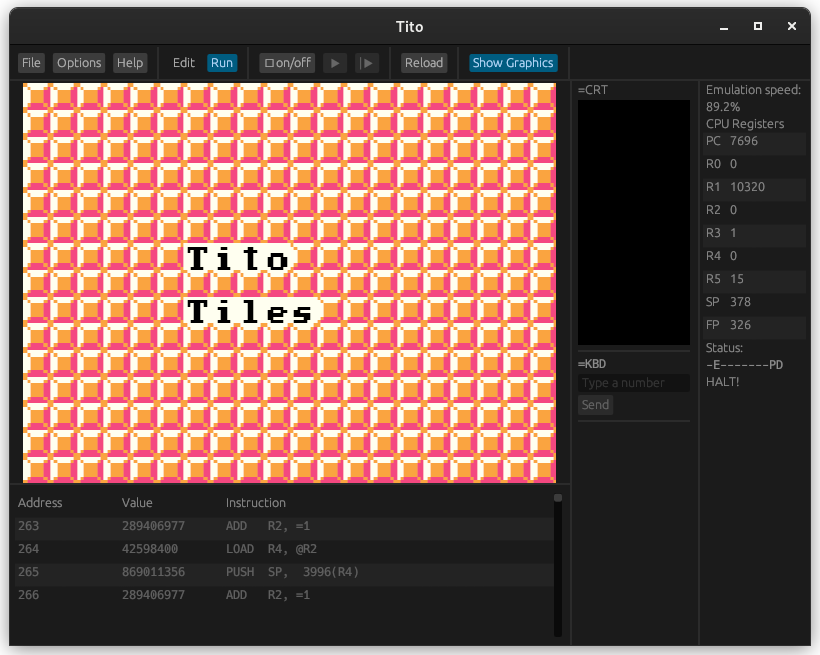Click the PC register showing 7696
The image size is (820, 655).
click(x=754, y=140)
